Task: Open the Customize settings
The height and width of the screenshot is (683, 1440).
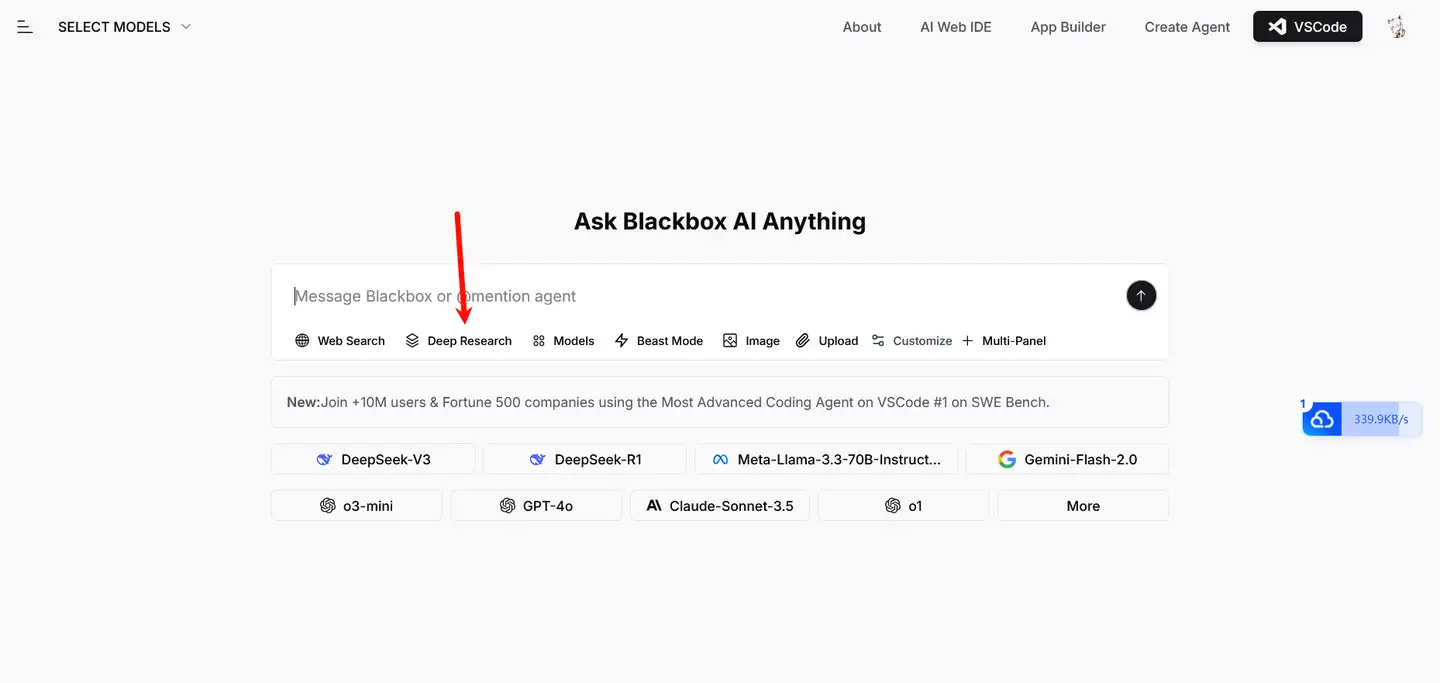Action: 912,341
